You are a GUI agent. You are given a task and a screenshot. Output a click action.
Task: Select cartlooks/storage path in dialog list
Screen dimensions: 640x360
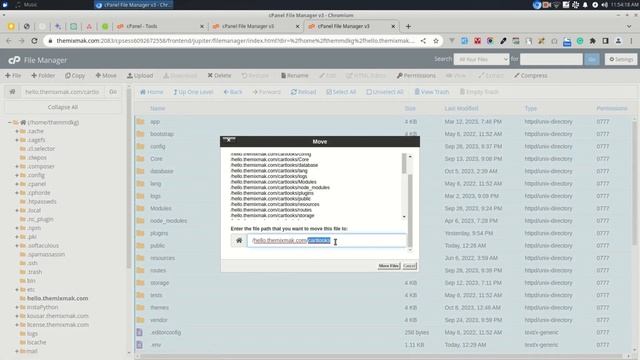click(x=272, y=216)
